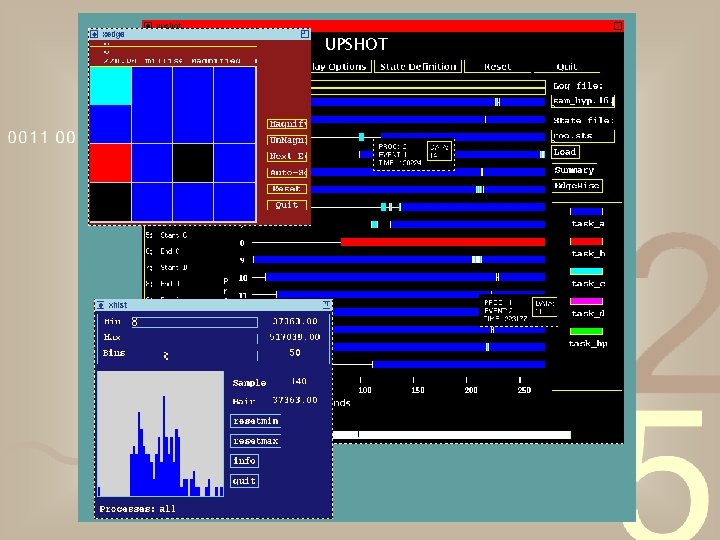Select the magenta task_d legend swatch
The image size is (720, 540).
point(586,301)
